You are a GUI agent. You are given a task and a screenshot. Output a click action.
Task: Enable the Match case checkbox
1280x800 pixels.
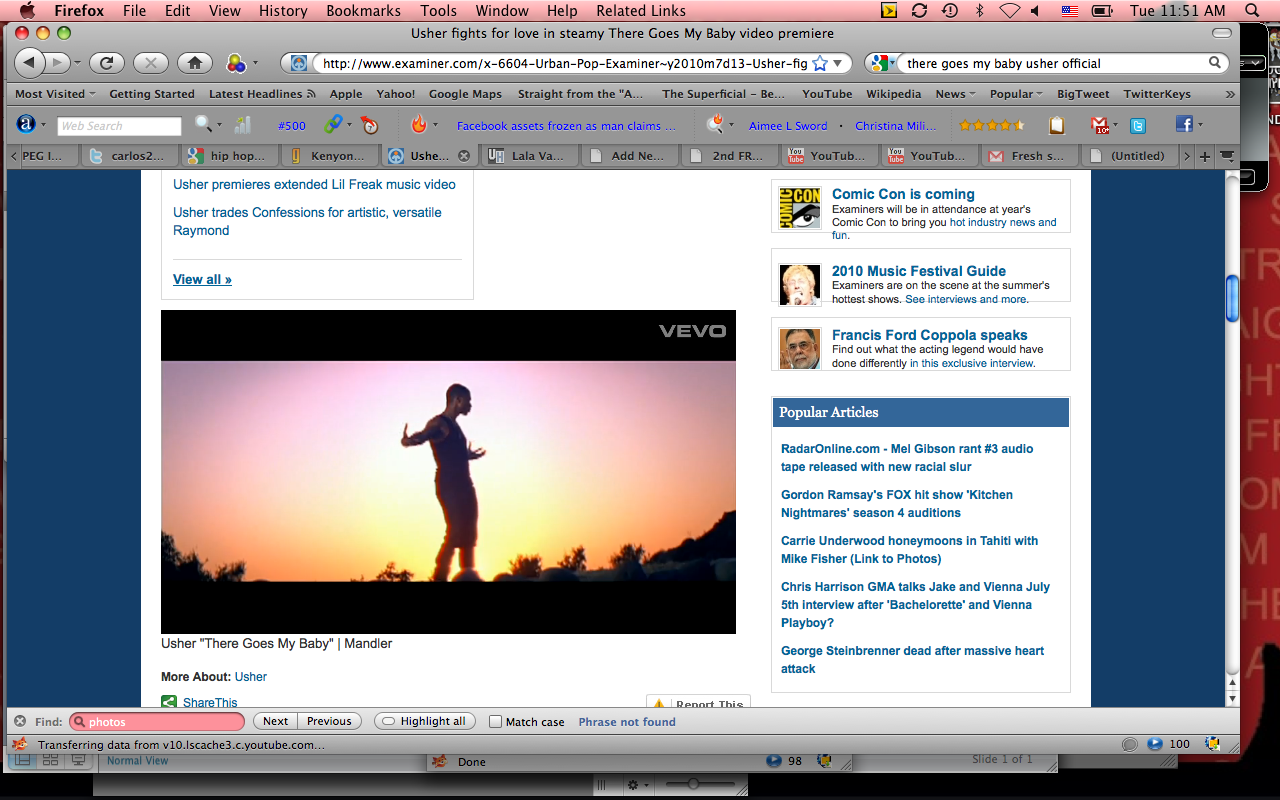tap(495, 722)
